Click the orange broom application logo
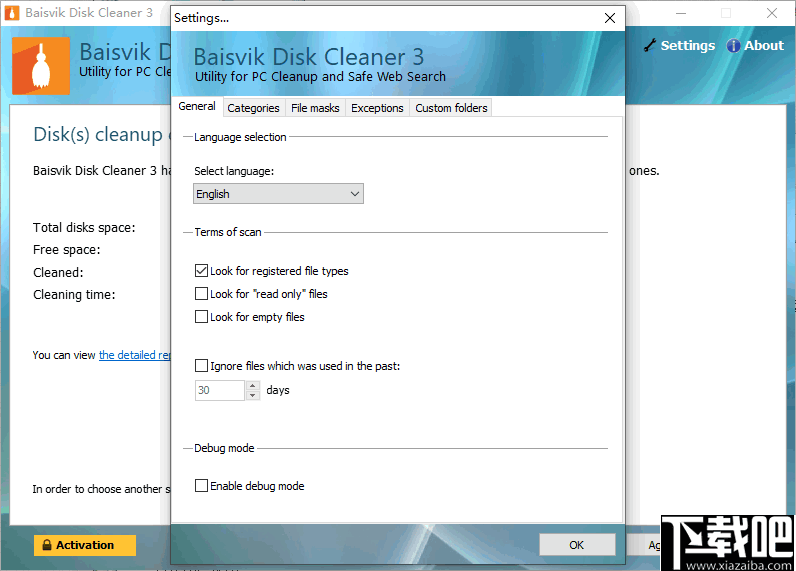 (x=41, y=66)
